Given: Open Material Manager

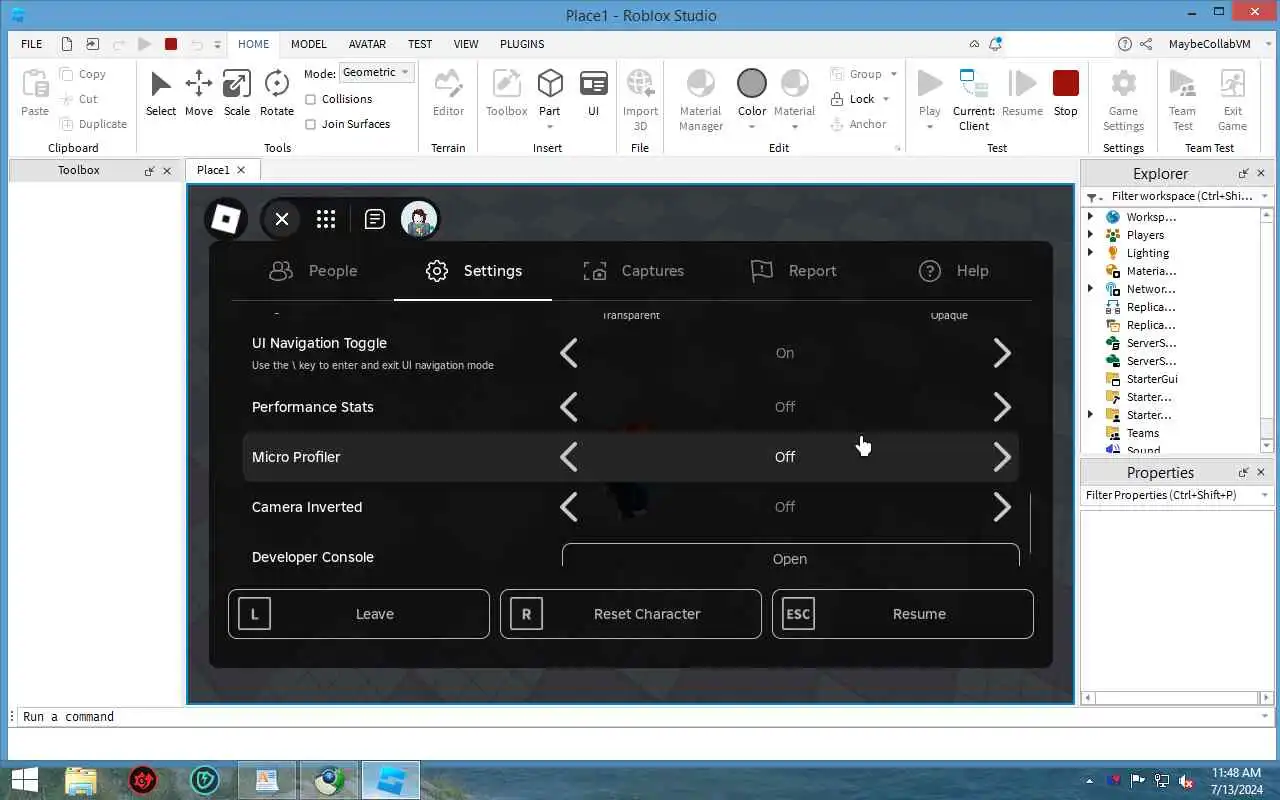Looking at the screenshot, I should (x=700, y=100).
